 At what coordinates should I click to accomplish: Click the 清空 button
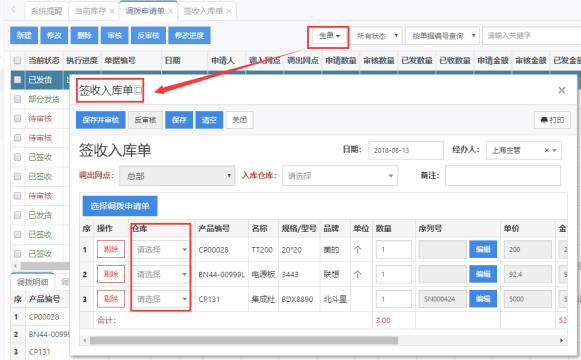pyautogui.click(x=209, y=120)
